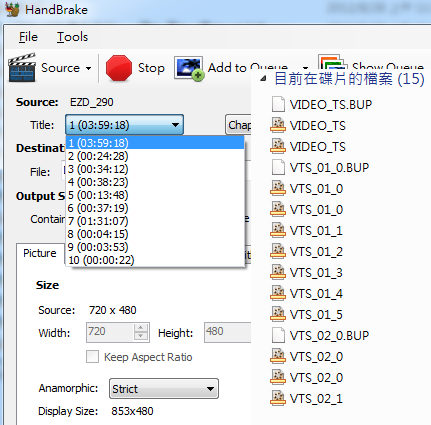The height and width of the screenshot is (425, 431).
Task: Click the VTS_01_2 video file icon
Action: click(278, 251)
